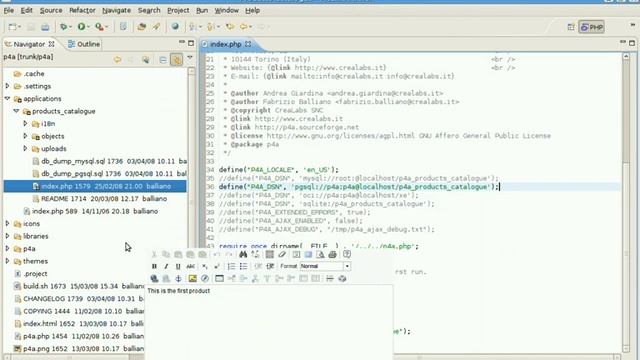
Task: Expand the libraries folder
Action: pyautogui.click(x=7, y=236)
